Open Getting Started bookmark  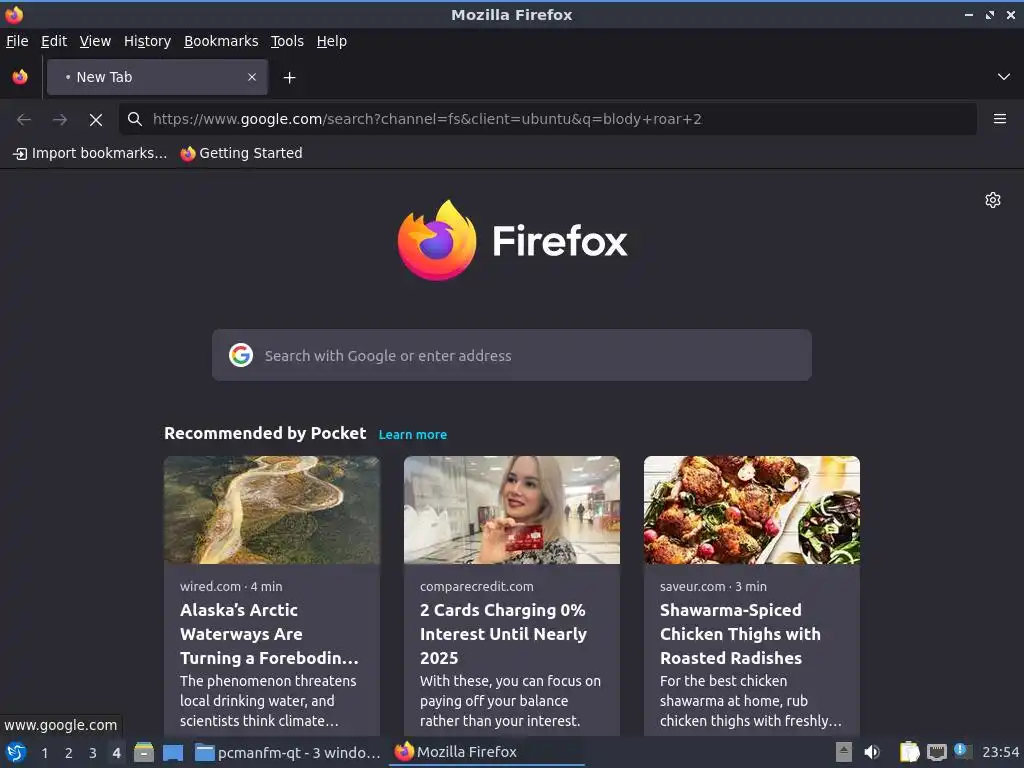coord(242,153)
